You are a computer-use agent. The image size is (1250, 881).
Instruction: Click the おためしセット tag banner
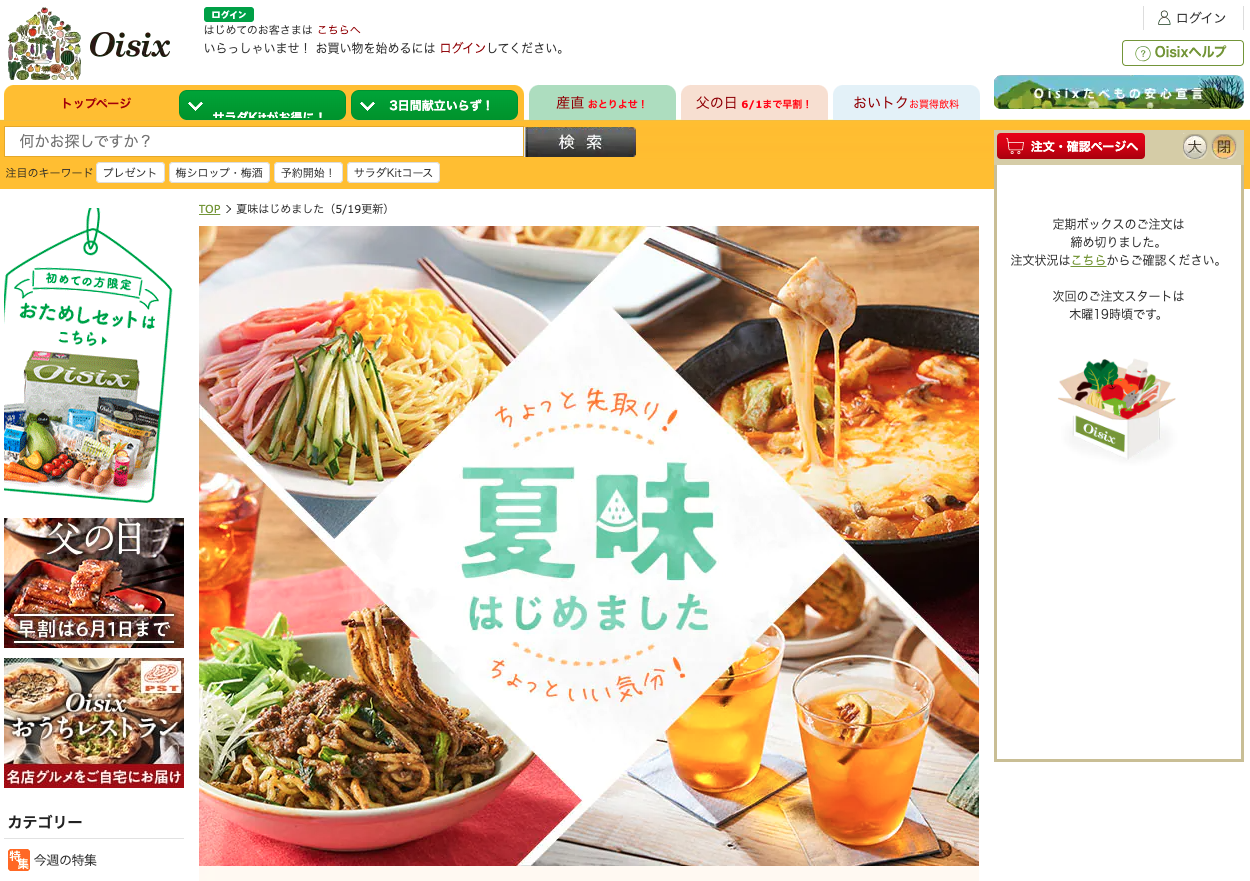(x=88, y=355)
